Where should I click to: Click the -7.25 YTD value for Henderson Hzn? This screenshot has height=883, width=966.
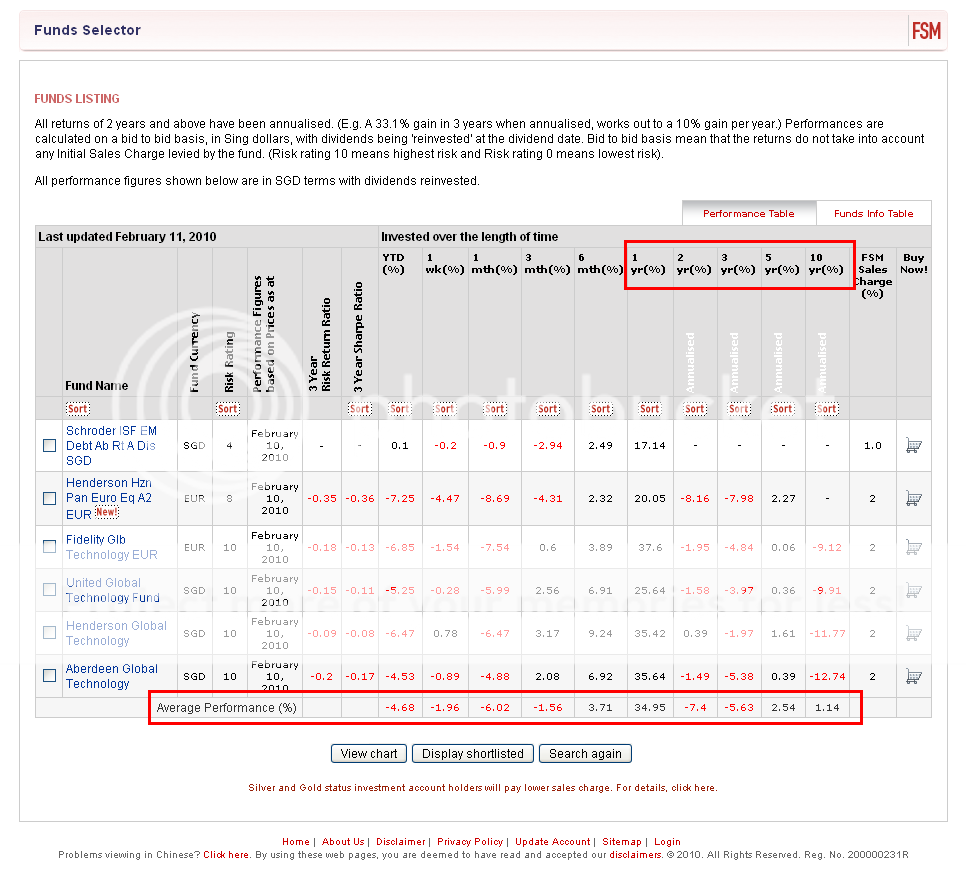pos(400,498)
